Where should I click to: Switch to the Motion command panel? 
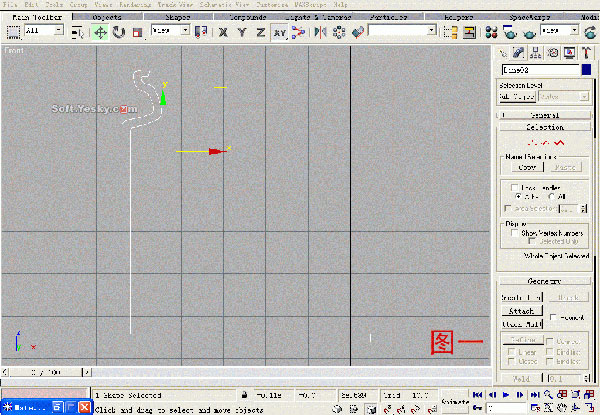pyautogui.click(x=553, y=53)
